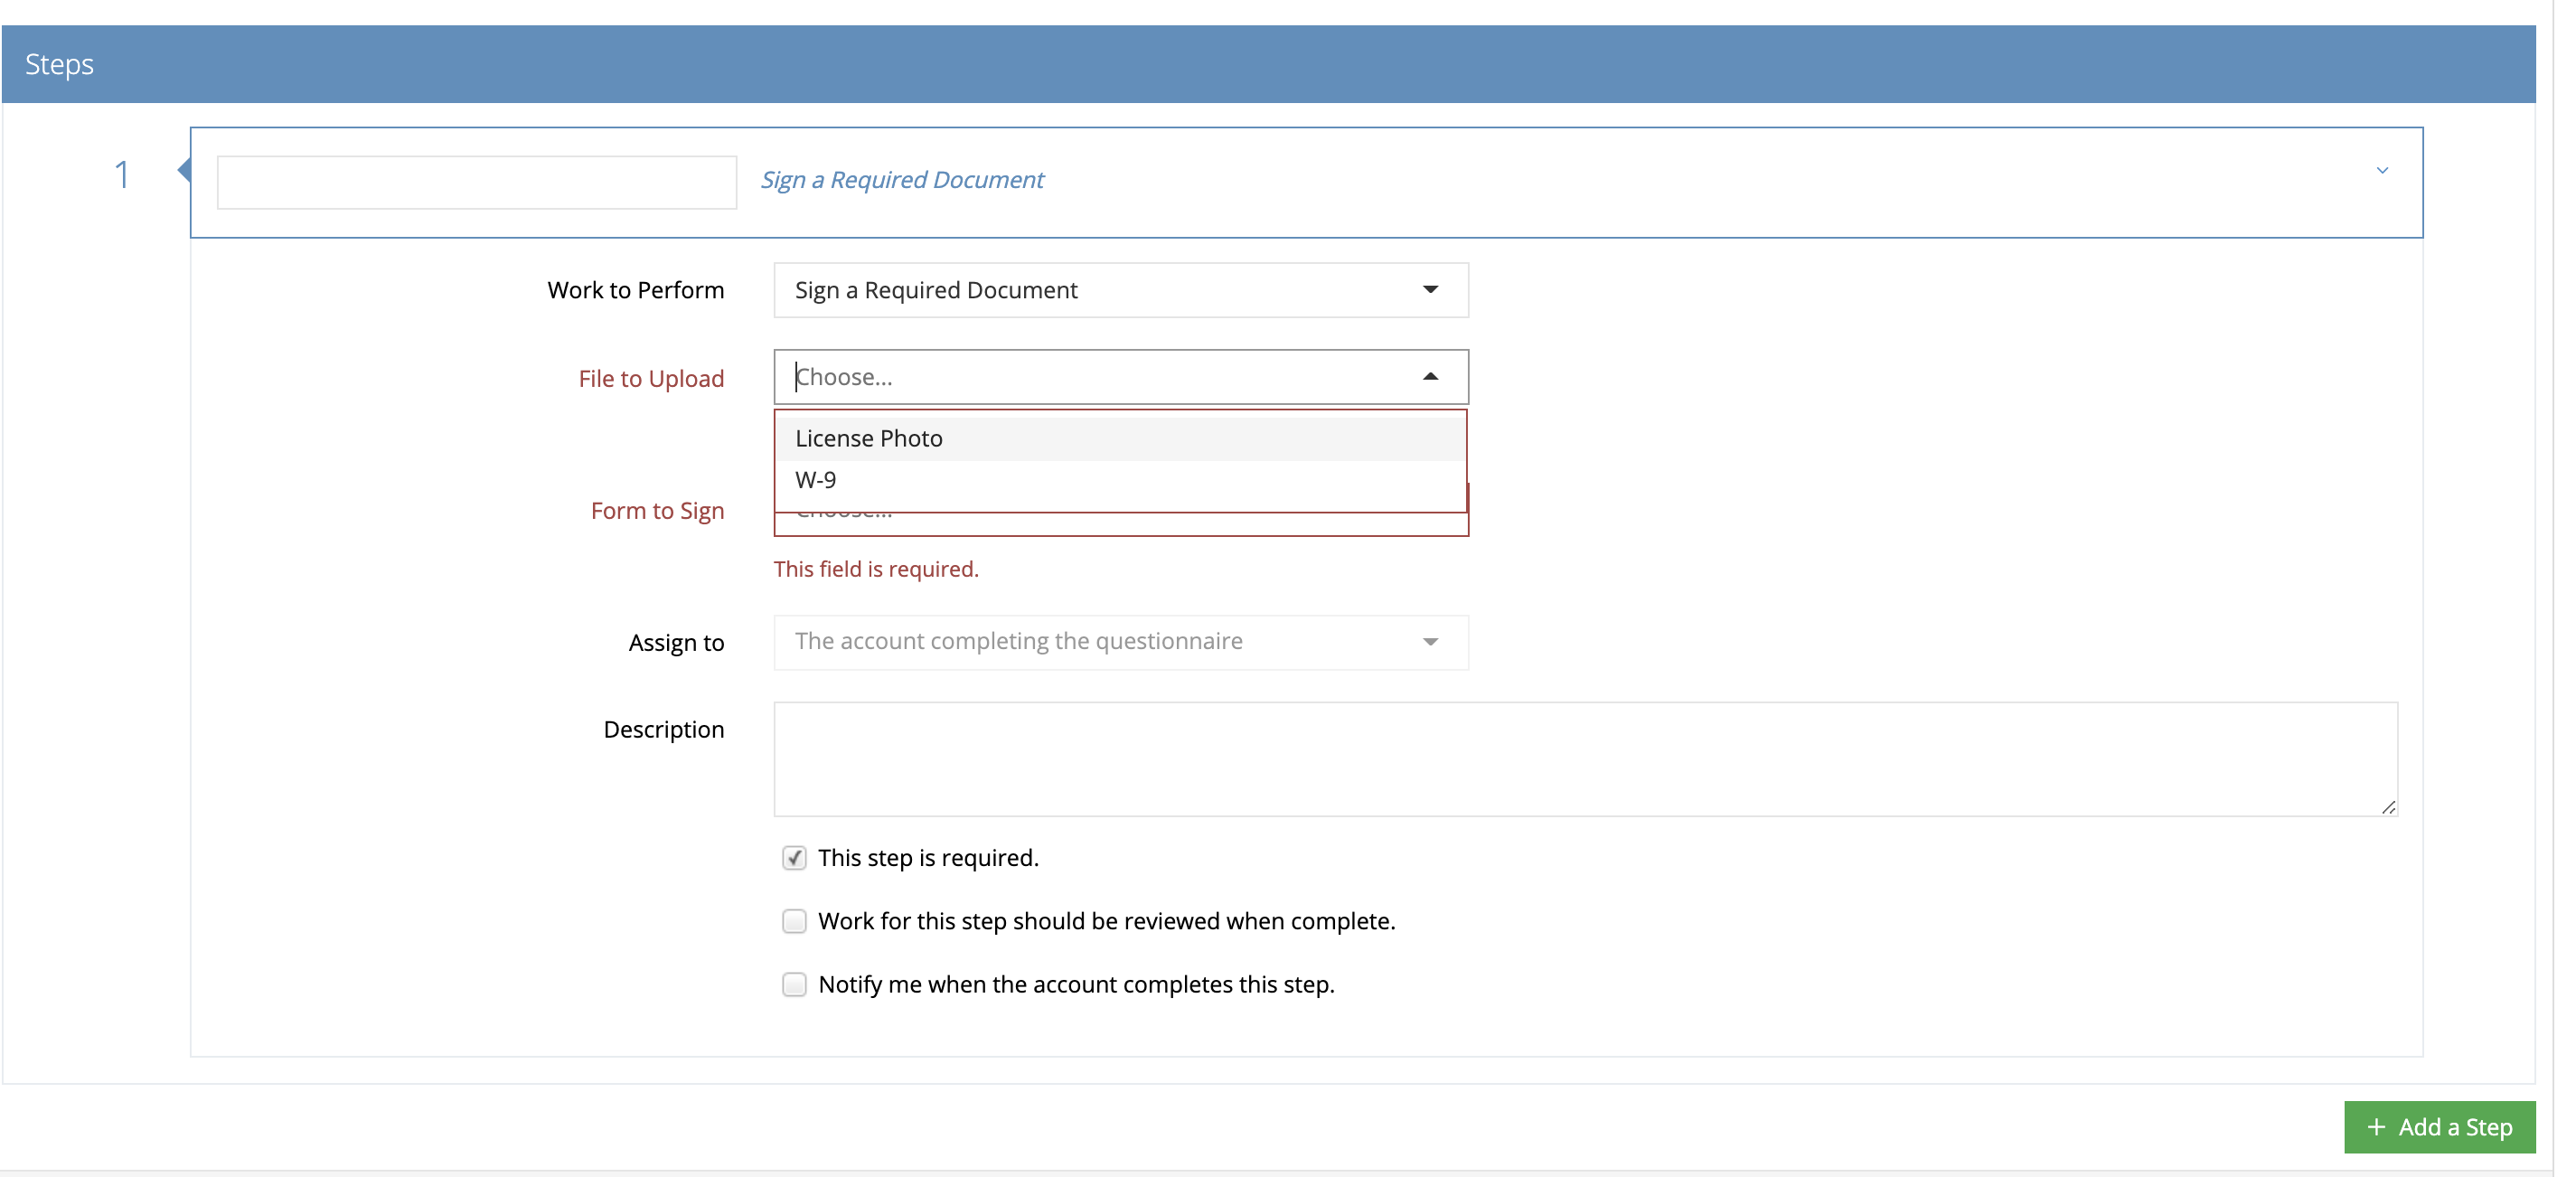This screenshot has height=1177, width=2576.
Task: Check 'Notify me when account completes' box
Action: [794, 984]
